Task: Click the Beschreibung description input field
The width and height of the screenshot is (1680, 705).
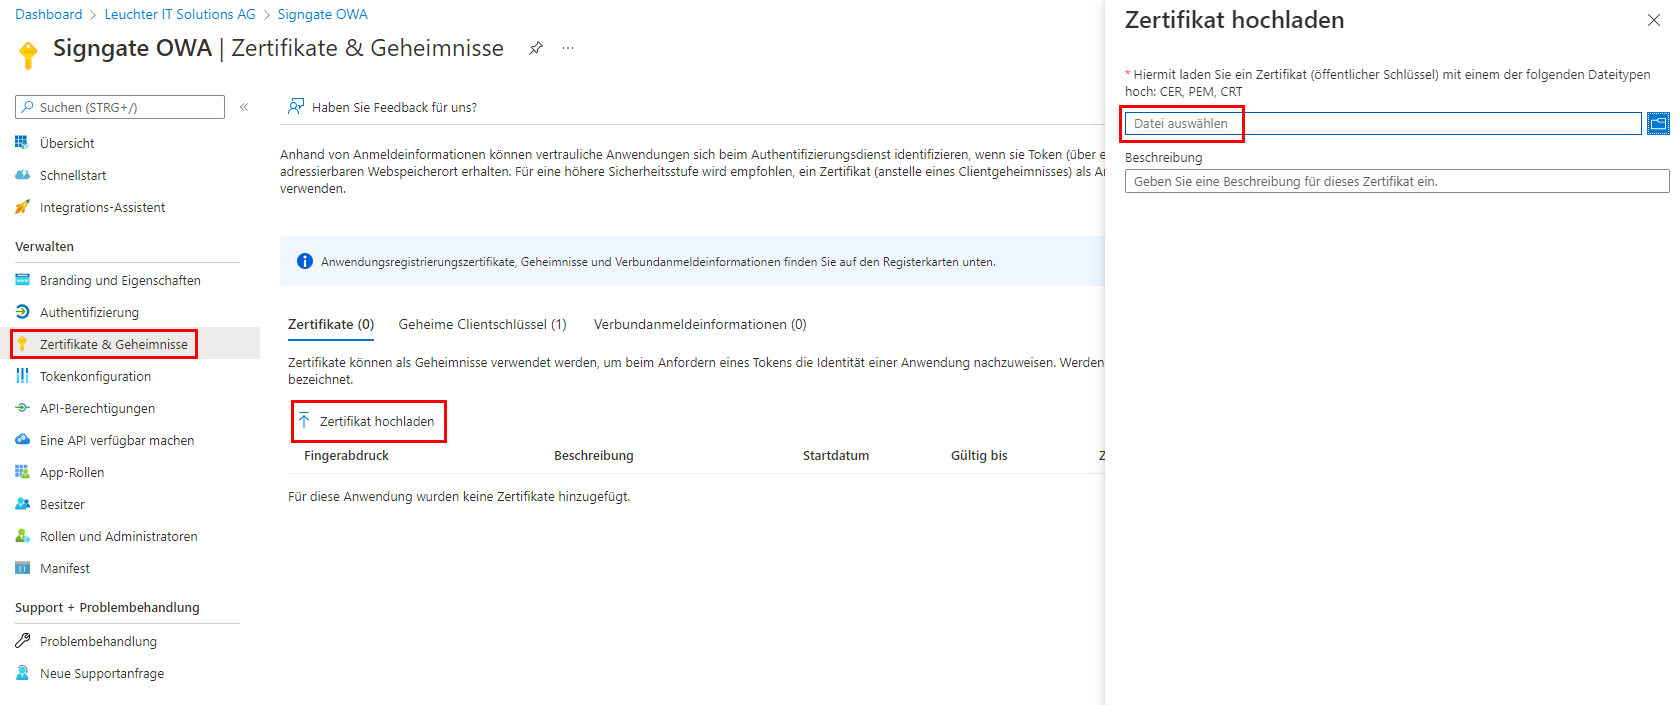Action: pos(1397,181)
